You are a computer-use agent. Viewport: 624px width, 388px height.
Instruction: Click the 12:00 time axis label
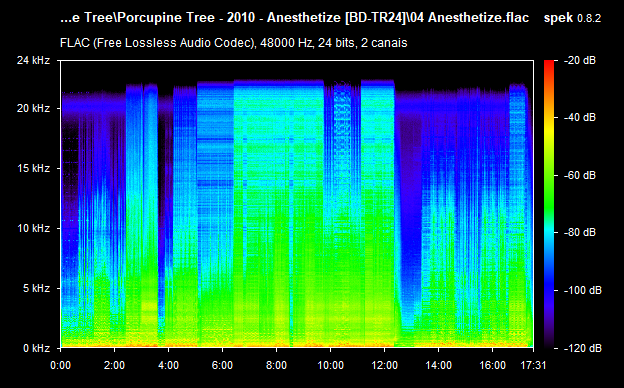tap(384, 365)
